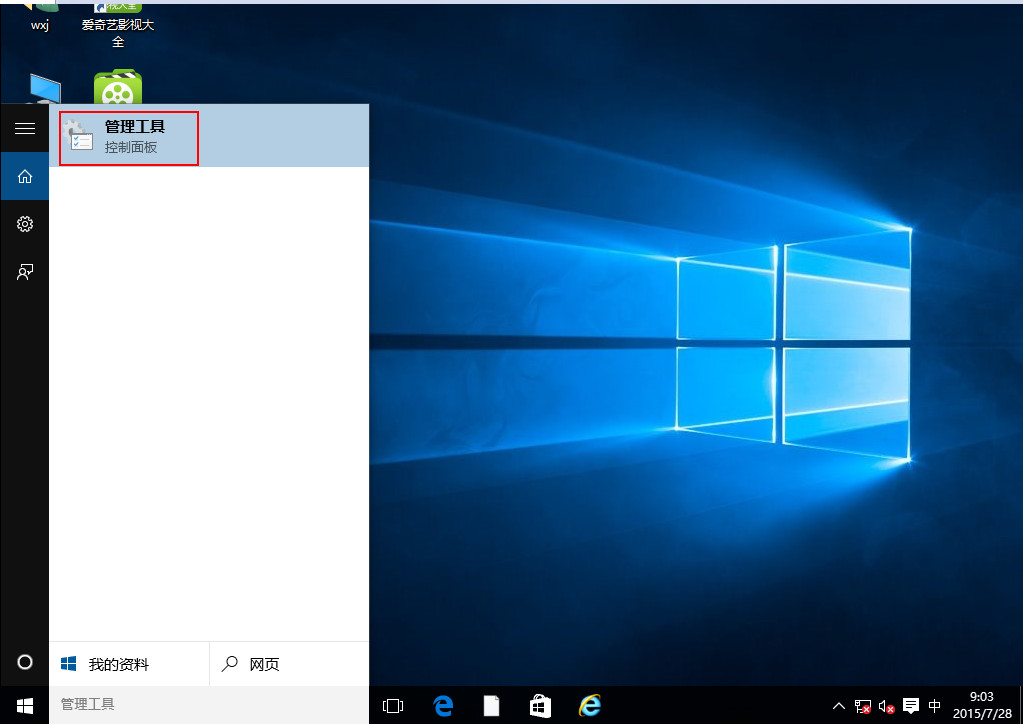Open the Action Center notification icon
Screen dimensions: 1023x724
[x=911, y=706]
